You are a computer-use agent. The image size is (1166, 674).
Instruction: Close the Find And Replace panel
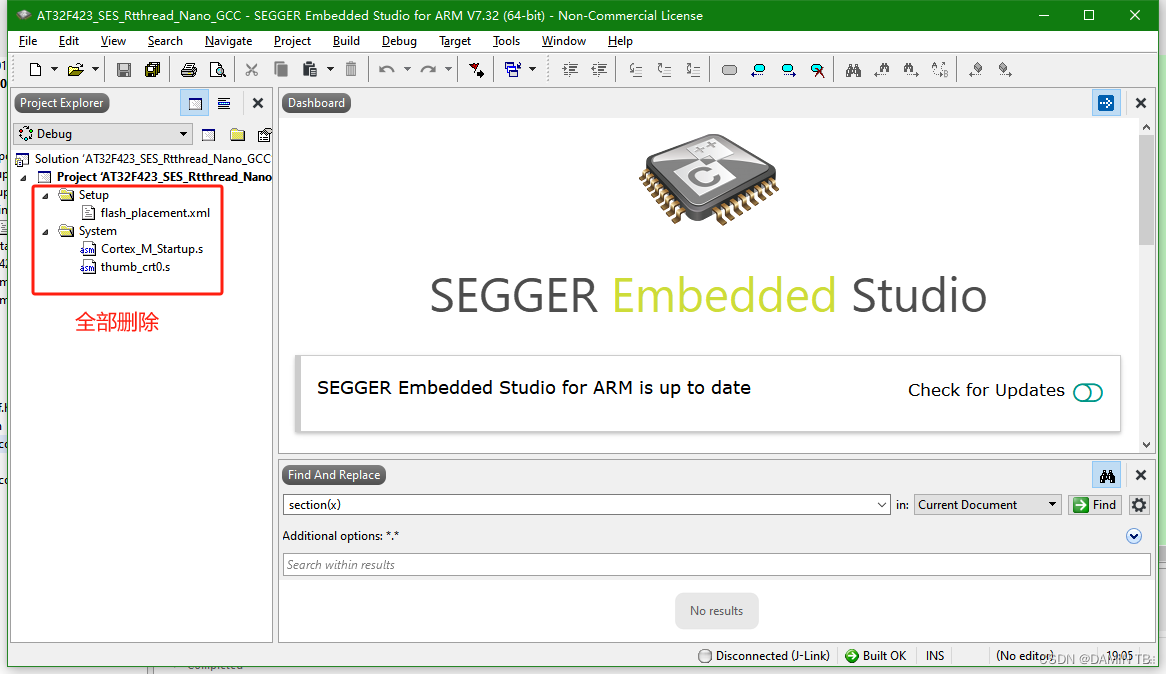1141,475
